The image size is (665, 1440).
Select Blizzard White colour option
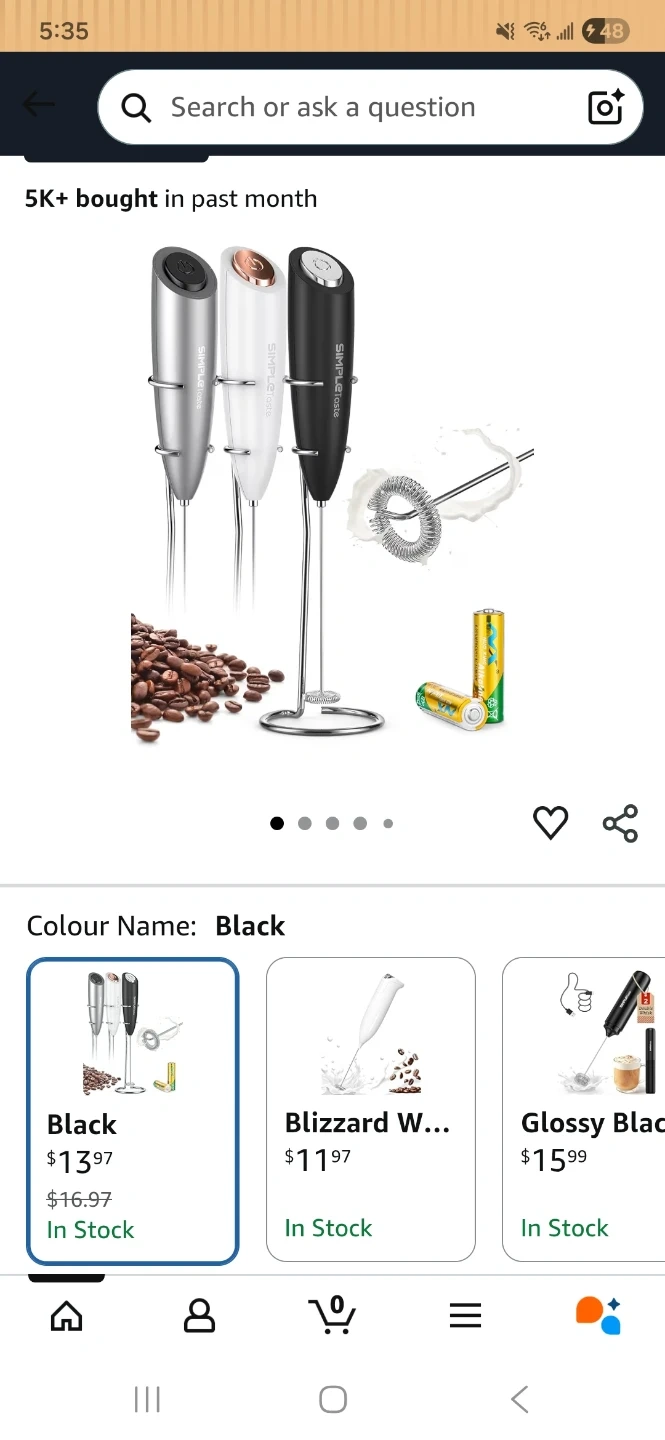(x=370, y=1109)
